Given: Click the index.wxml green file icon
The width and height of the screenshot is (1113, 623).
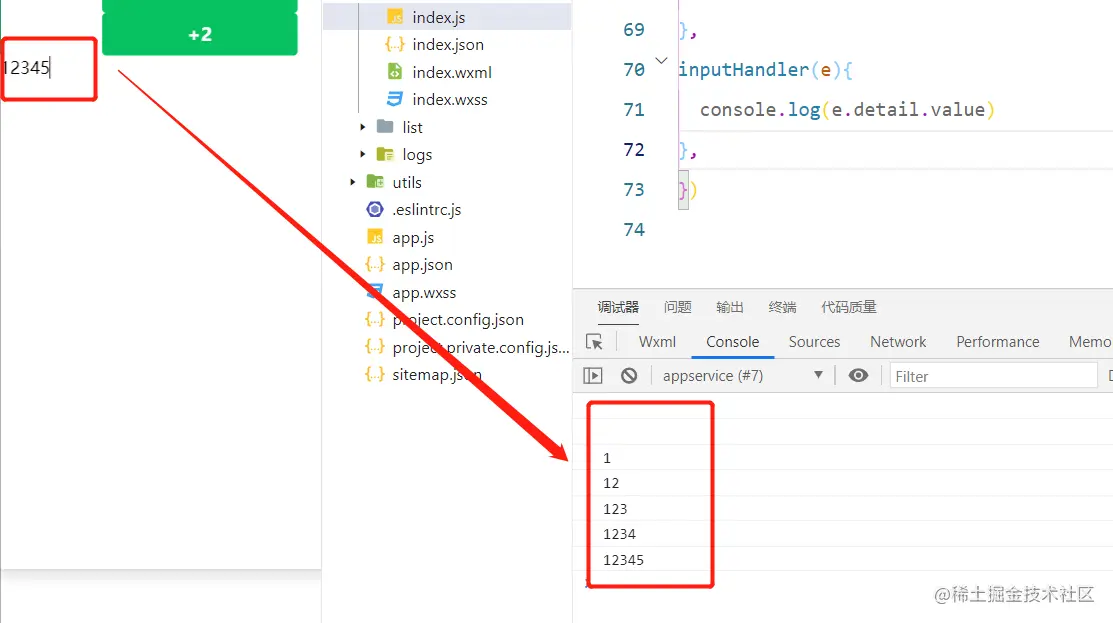Looking at the screenshot, I should point(395,72).
